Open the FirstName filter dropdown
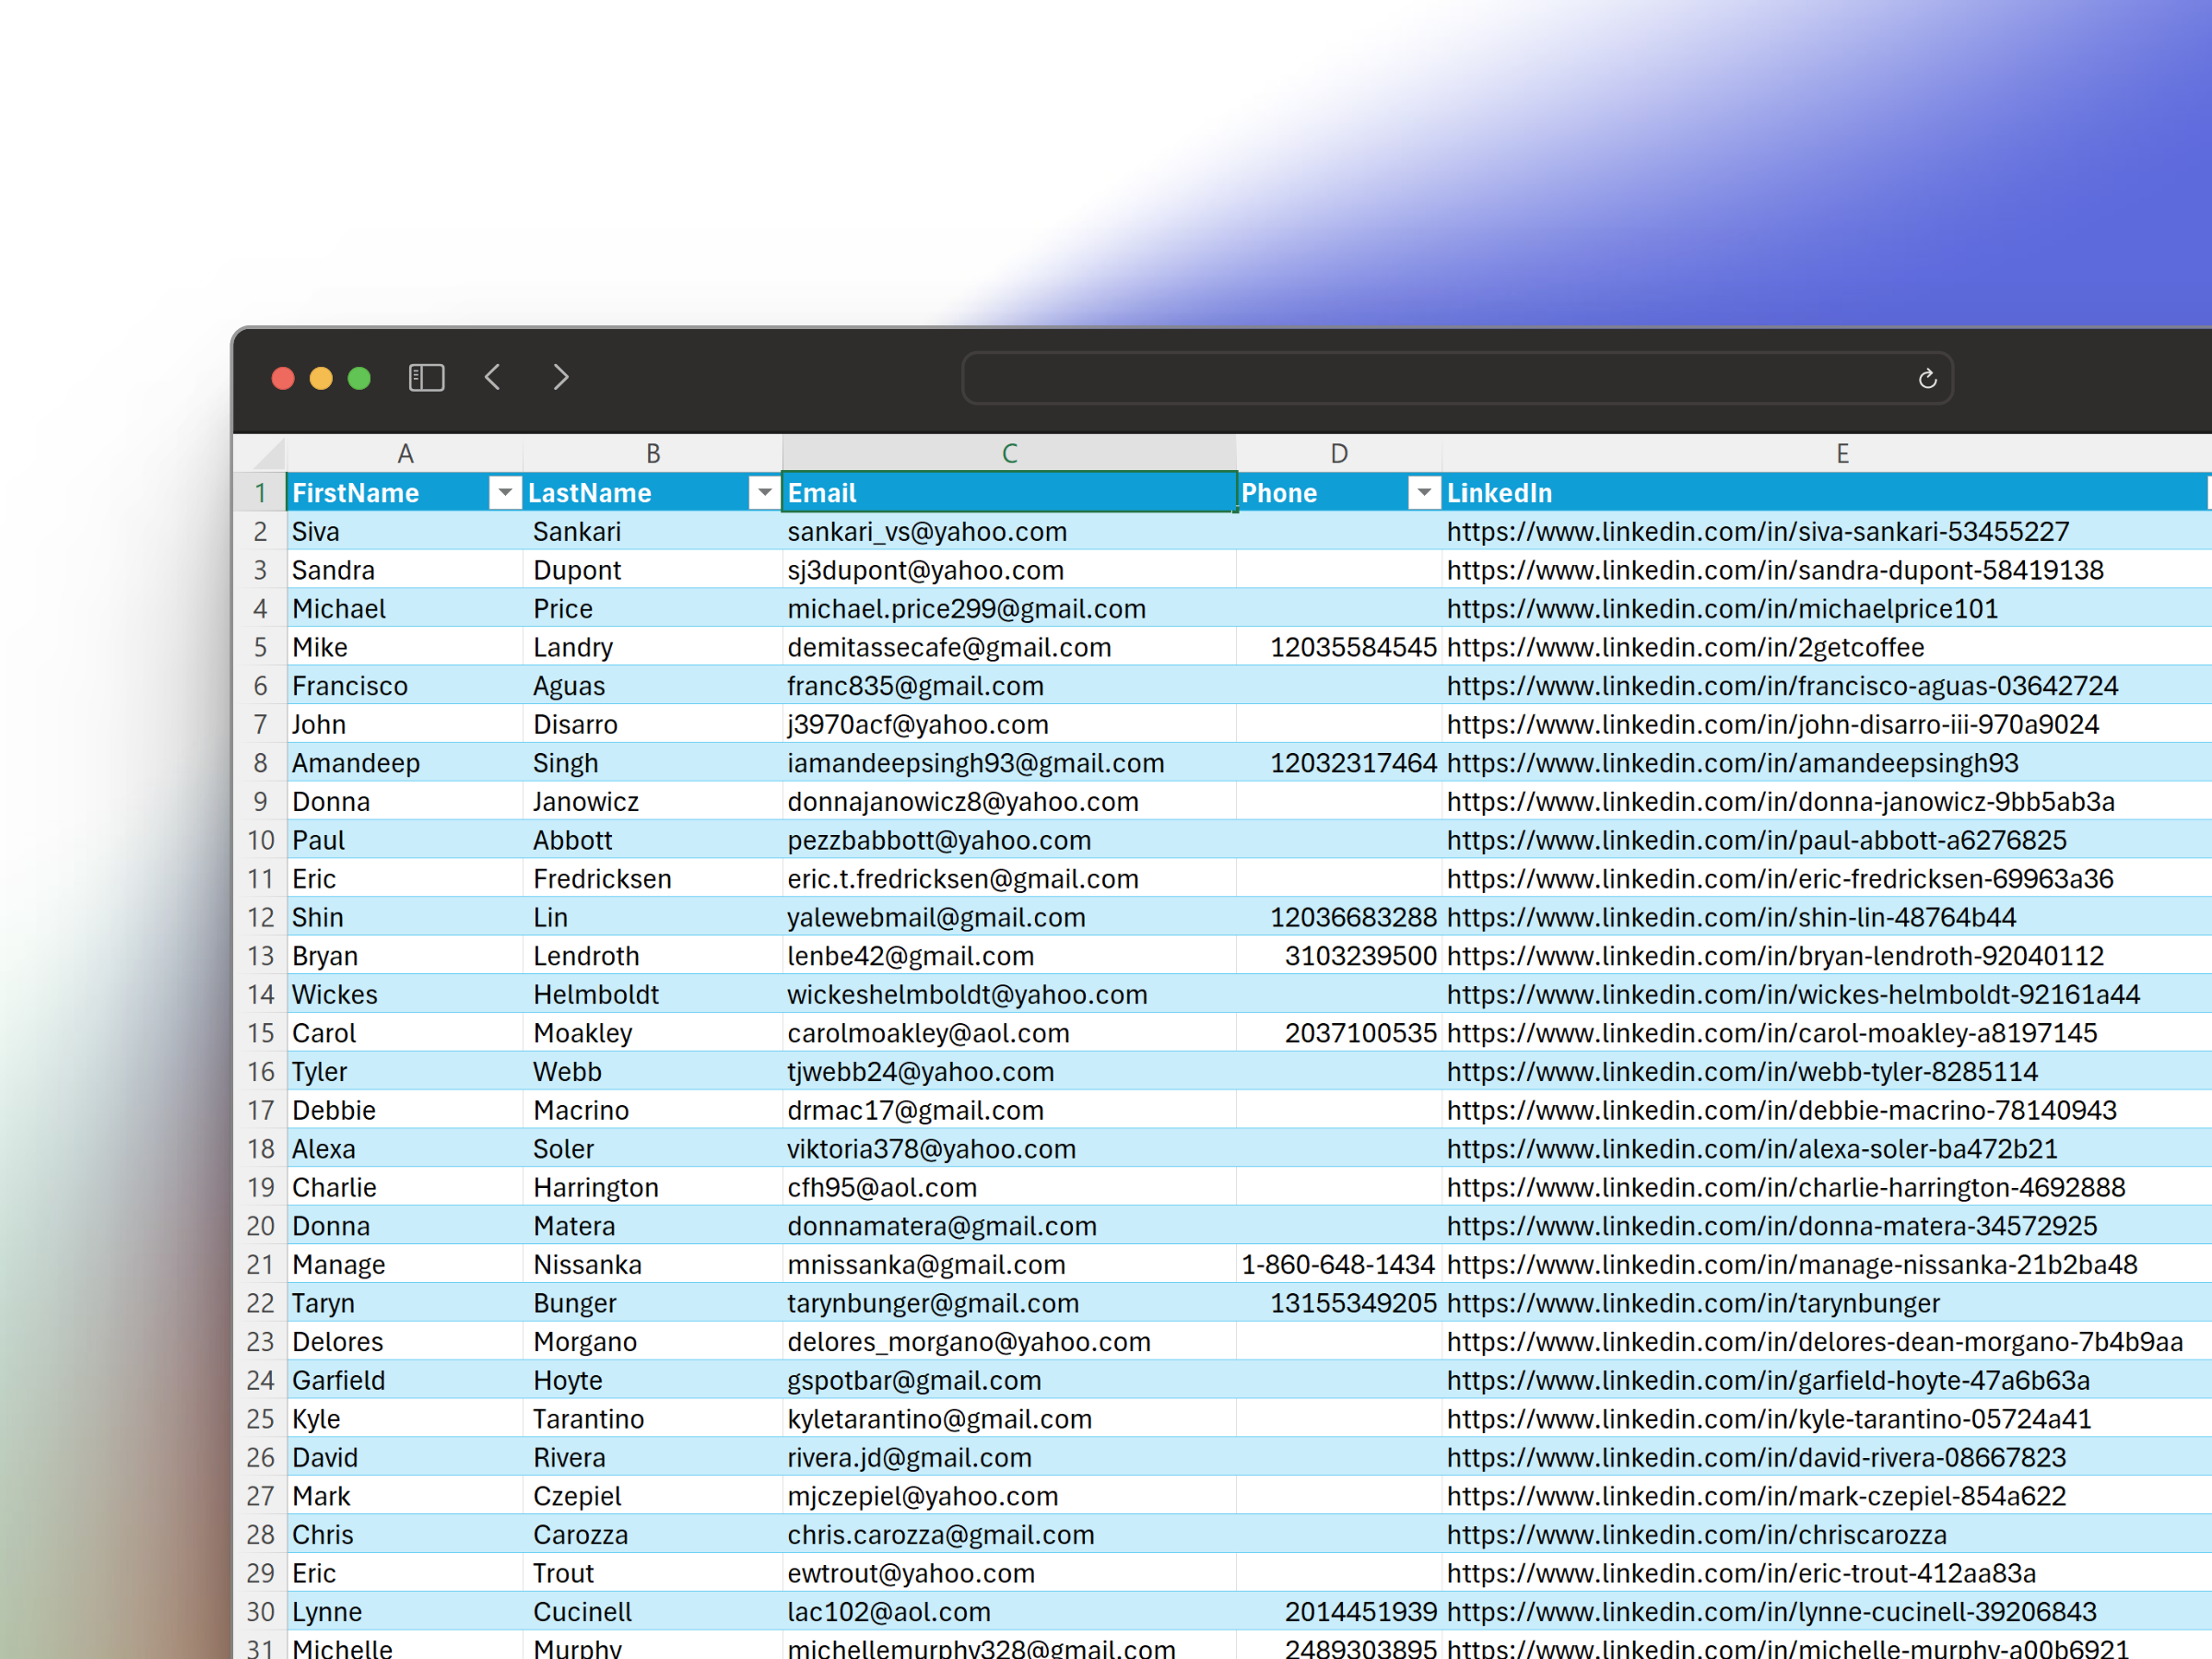This screenshot has height=1659, width=2212. click(x=505, y=492)
